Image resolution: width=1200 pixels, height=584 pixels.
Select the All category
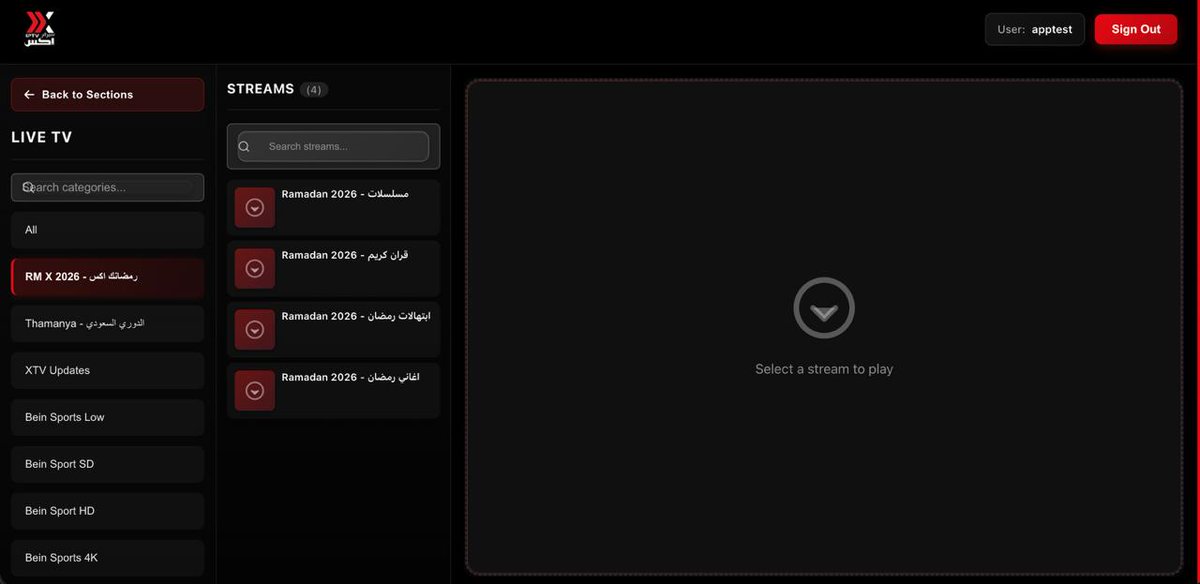pos(108,230)
